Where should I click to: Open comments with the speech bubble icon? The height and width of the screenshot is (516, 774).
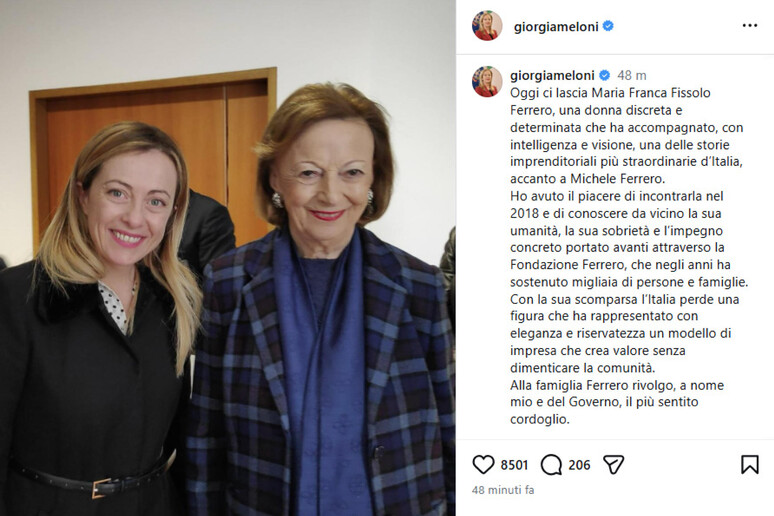(x=551, y=465)
